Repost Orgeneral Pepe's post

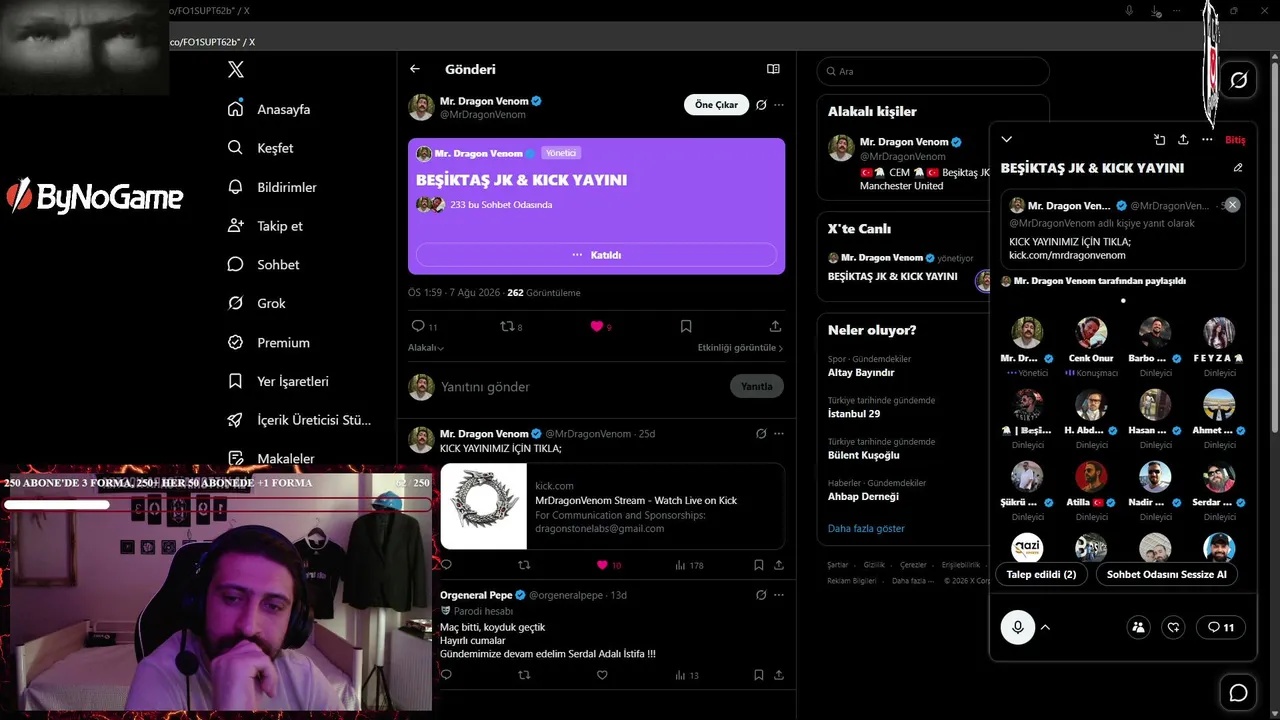pos(524,675)
